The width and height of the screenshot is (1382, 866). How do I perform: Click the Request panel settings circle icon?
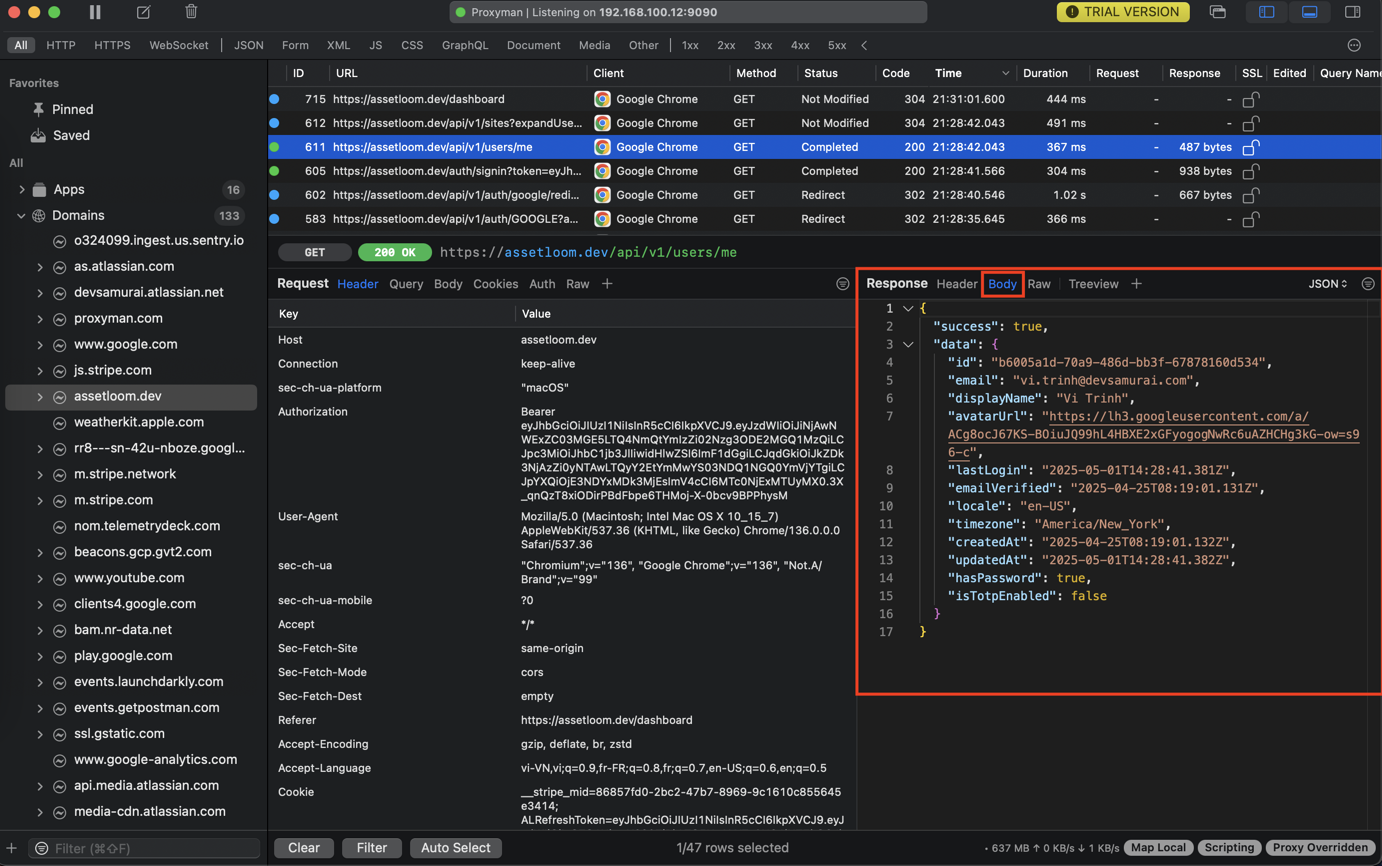pos(843,284)
